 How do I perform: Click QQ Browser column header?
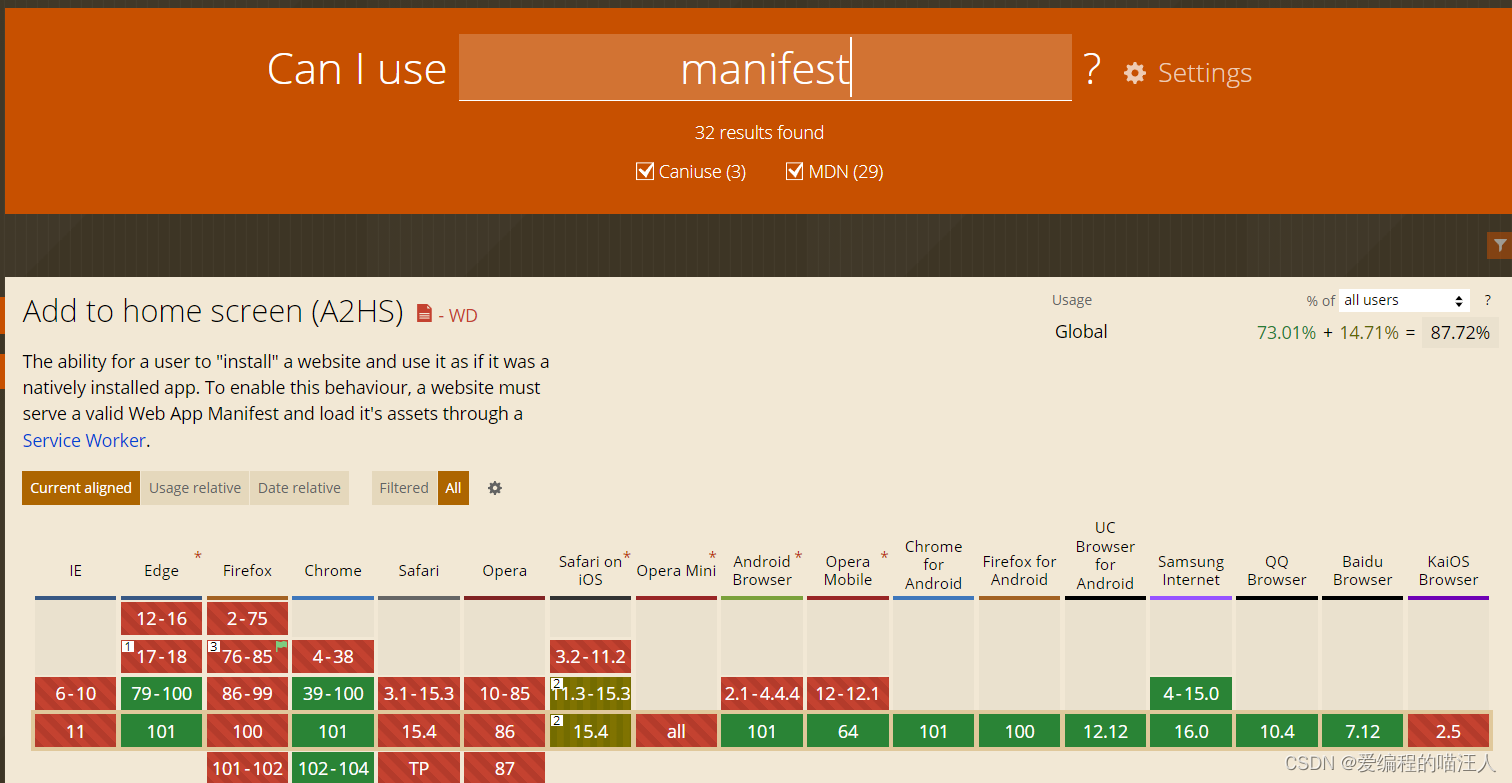1277,571
